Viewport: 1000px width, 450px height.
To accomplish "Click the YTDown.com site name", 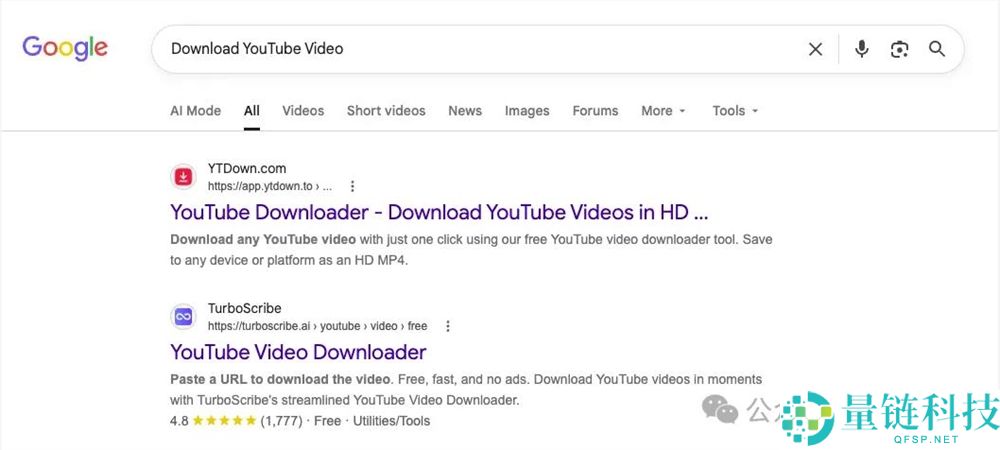I will (247, 168).
